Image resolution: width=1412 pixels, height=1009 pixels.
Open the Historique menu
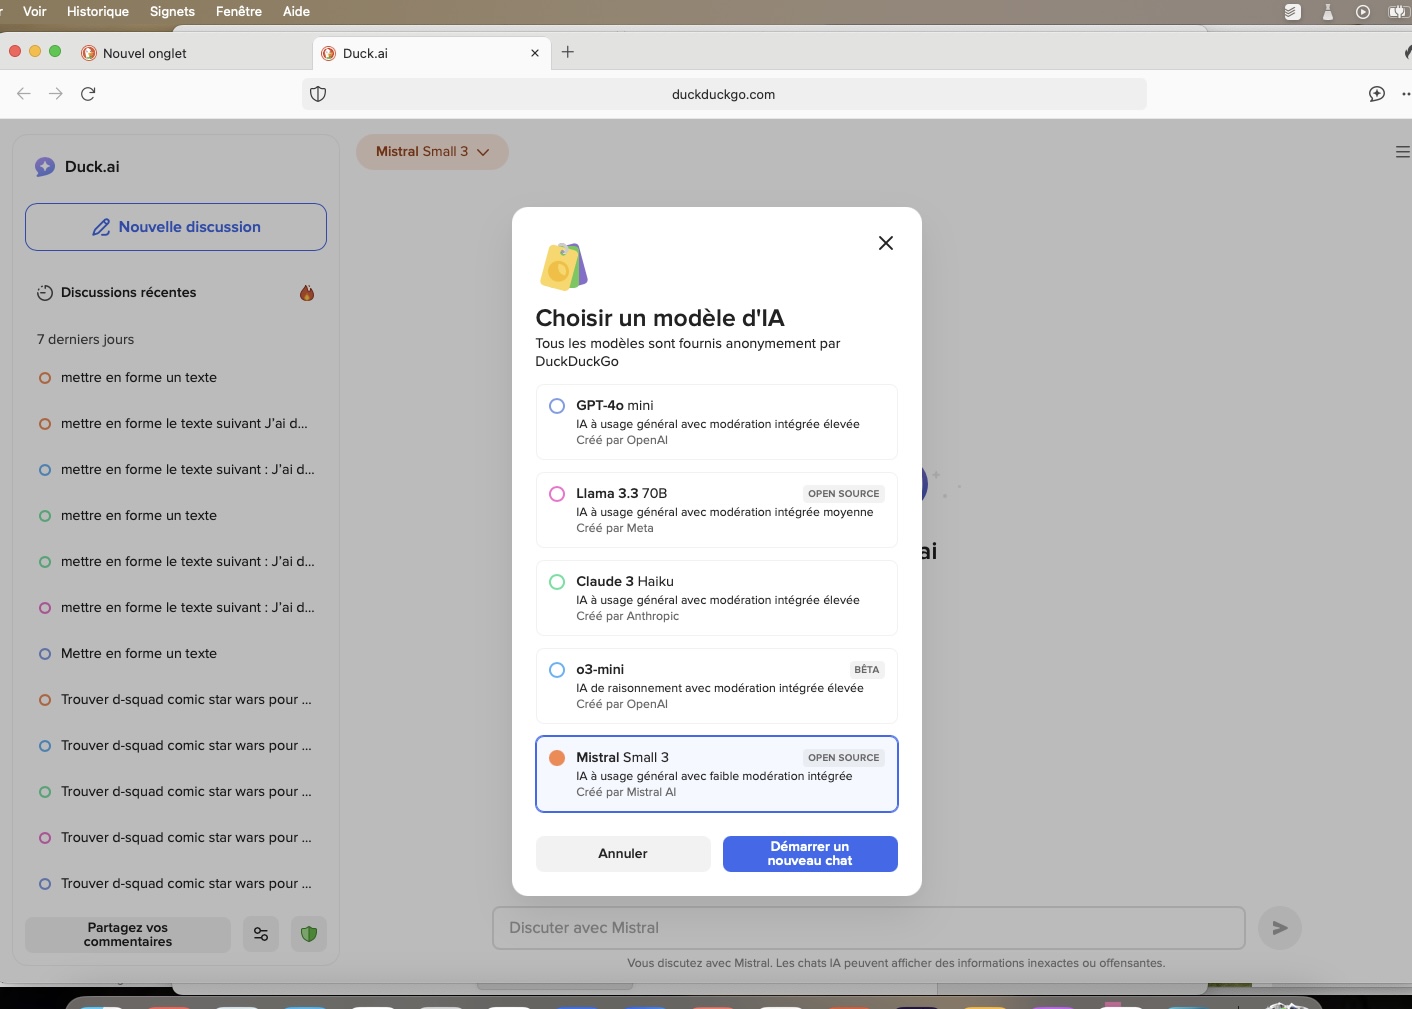click(x=97, y=11)
